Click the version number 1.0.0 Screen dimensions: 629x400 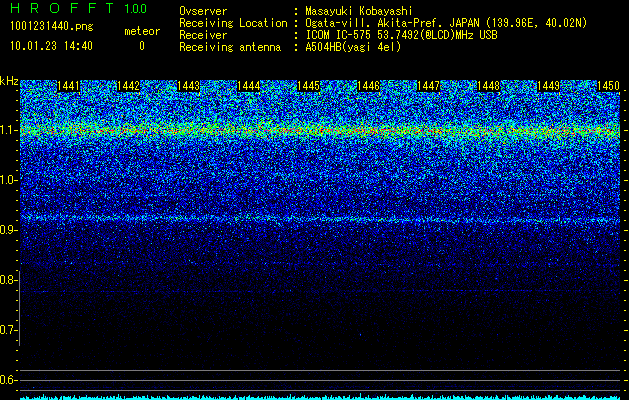tap(136, 8)
